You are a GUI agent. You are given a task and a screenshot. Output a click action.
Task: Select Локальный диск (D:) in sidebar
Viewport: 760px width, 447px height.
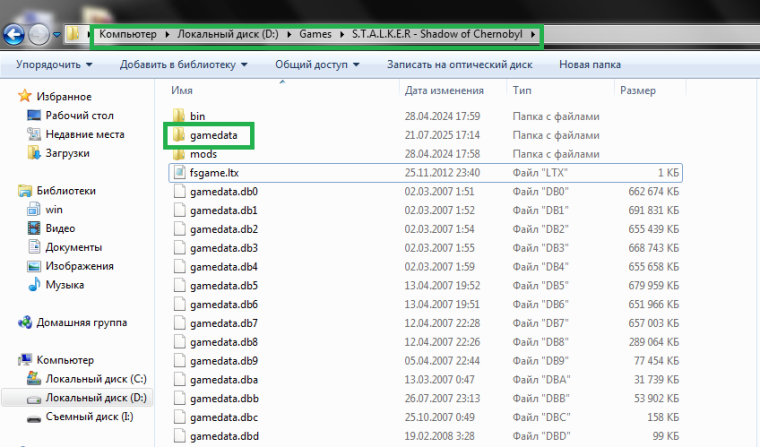point(96,398)
